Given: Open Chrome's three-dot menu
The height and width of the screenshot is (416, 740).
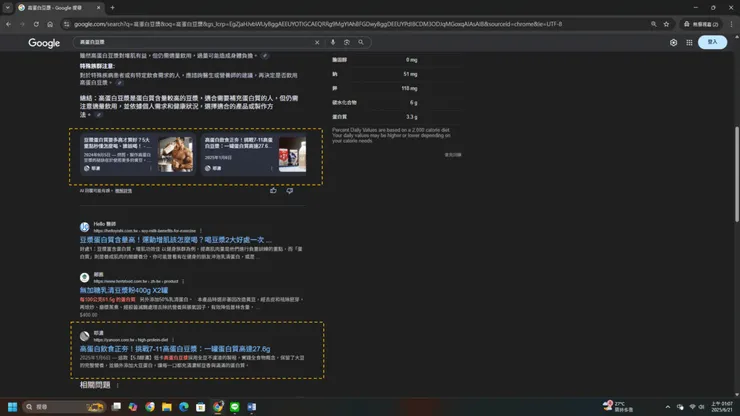Looking at the screenshot, I should (x=732, y=24).
